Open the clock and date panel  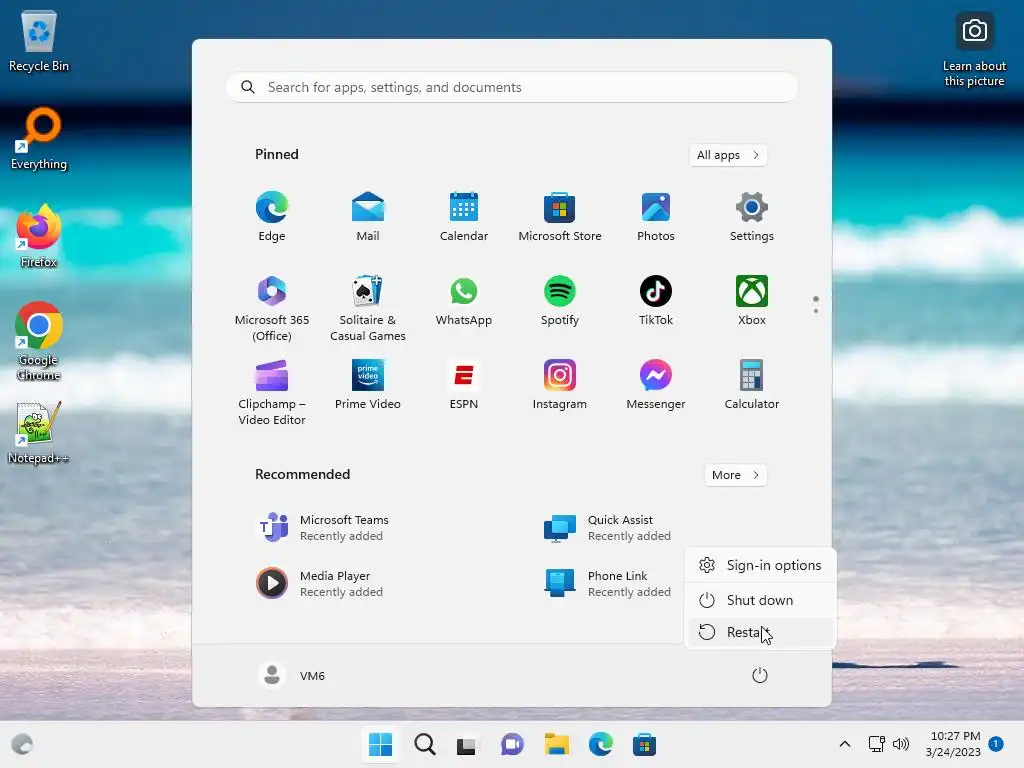pos(953,744)
